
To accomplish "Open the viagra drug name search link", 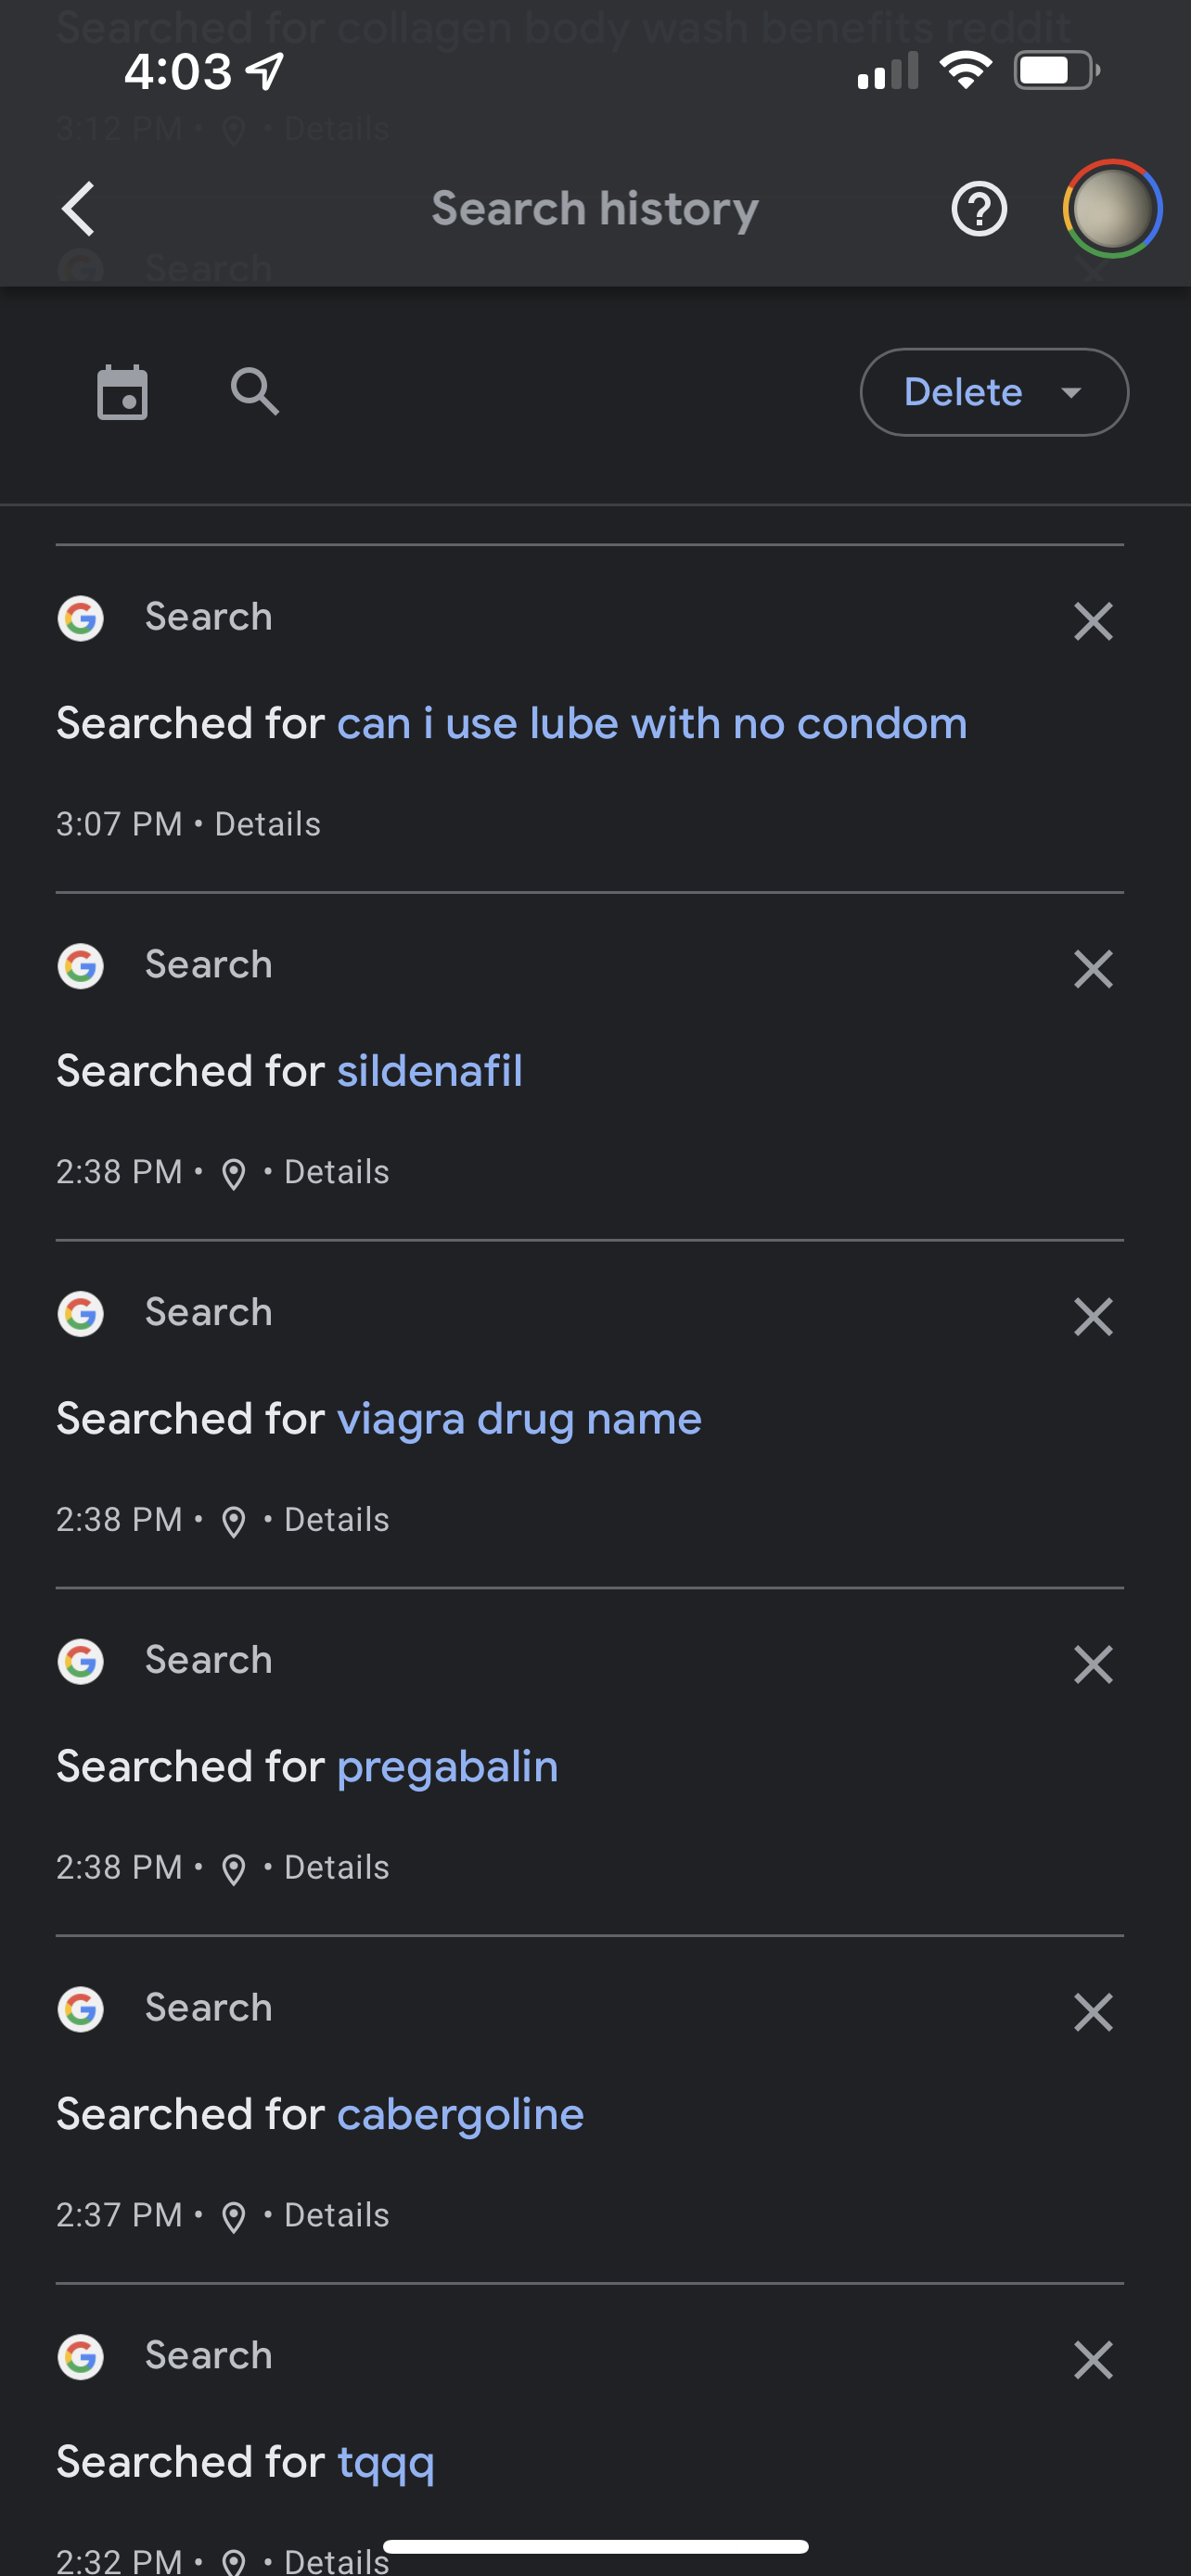I will (519, 1419).
